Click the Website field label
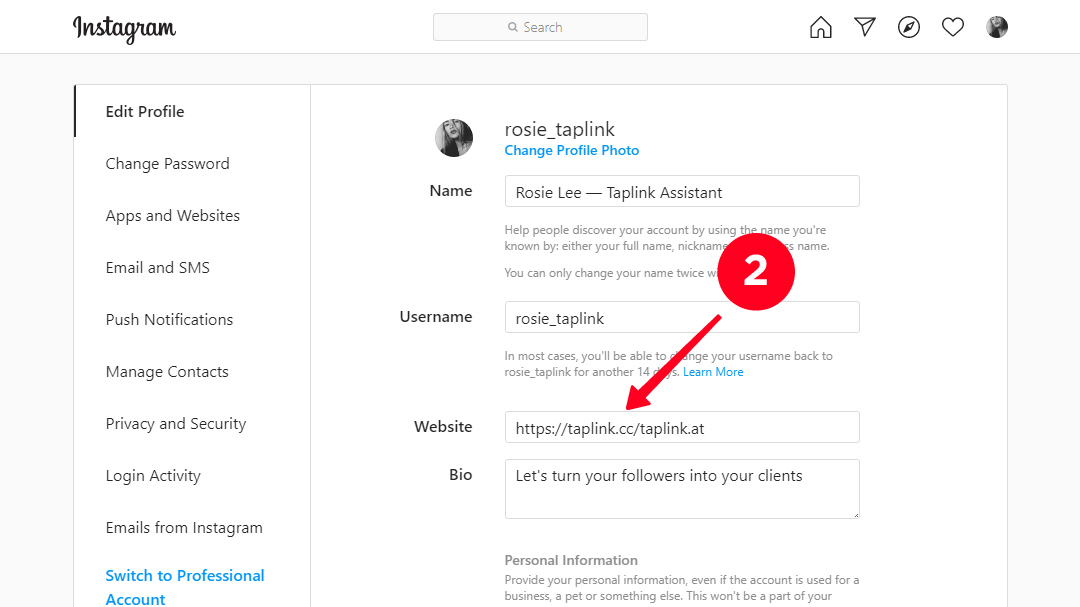The image size is (1080, 607). pyautogui.click(x=443, y=427)
